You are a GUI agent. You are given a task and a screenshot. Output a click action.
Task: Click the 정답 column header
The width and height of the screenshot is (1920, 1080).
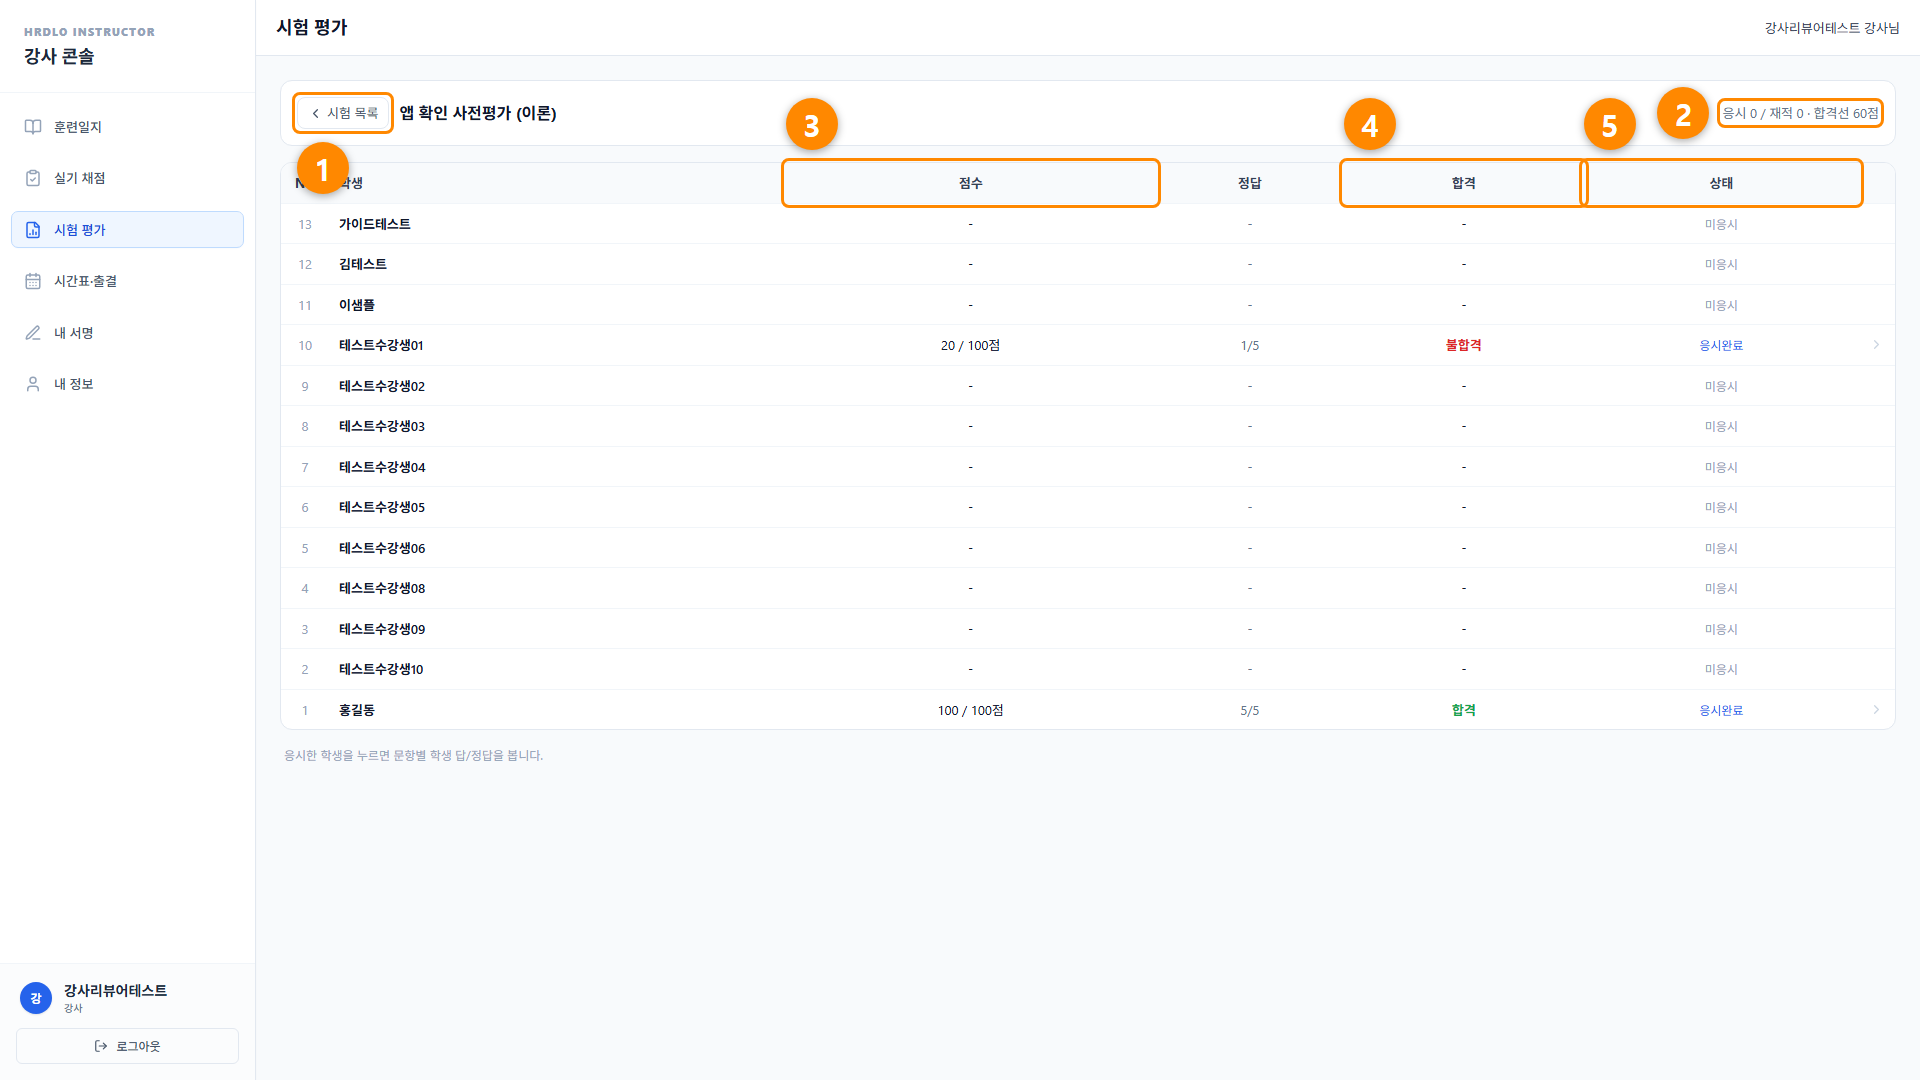(1250, 183)
